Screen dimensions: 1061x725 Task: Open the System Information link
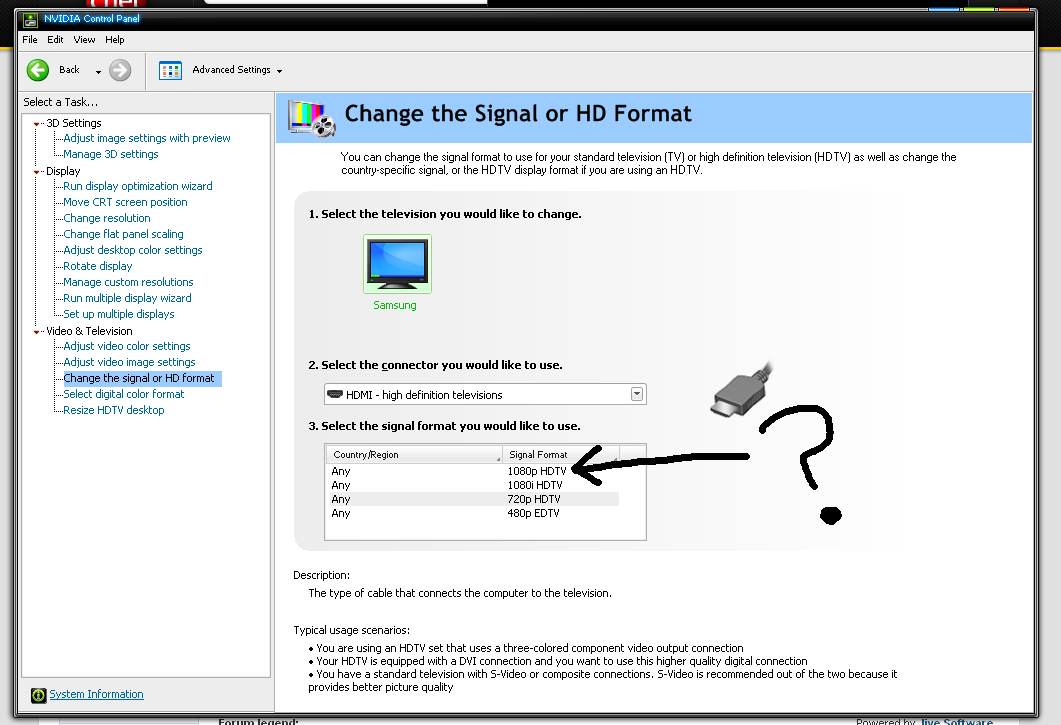click(96, 694)
